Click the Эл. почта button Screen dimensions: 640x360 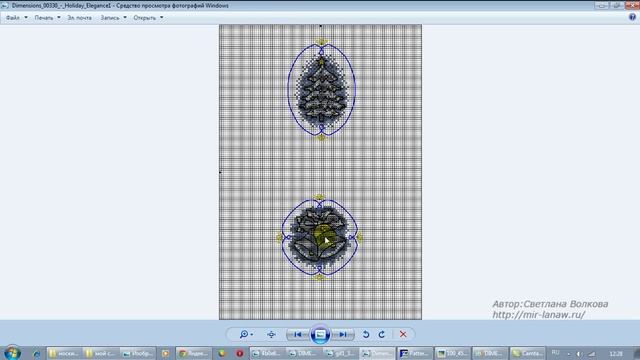pyautogui.click(x=80, y=18)
